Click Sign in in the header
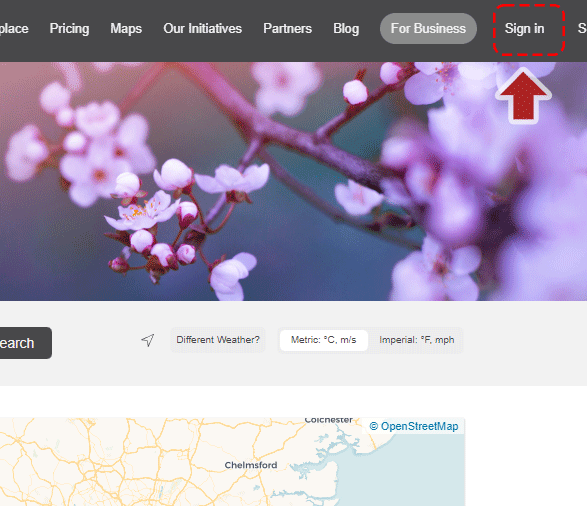 pyautogui.click(x=524, y=29)
